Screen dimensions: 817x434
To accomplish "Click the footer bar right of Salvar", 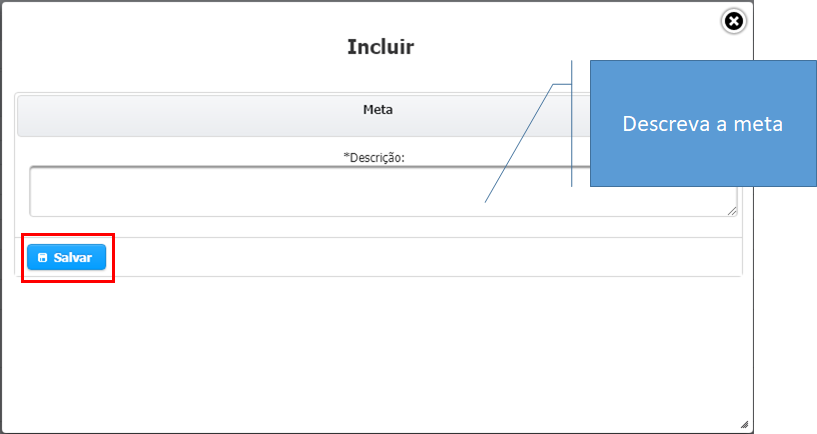I will click(420, 257).
